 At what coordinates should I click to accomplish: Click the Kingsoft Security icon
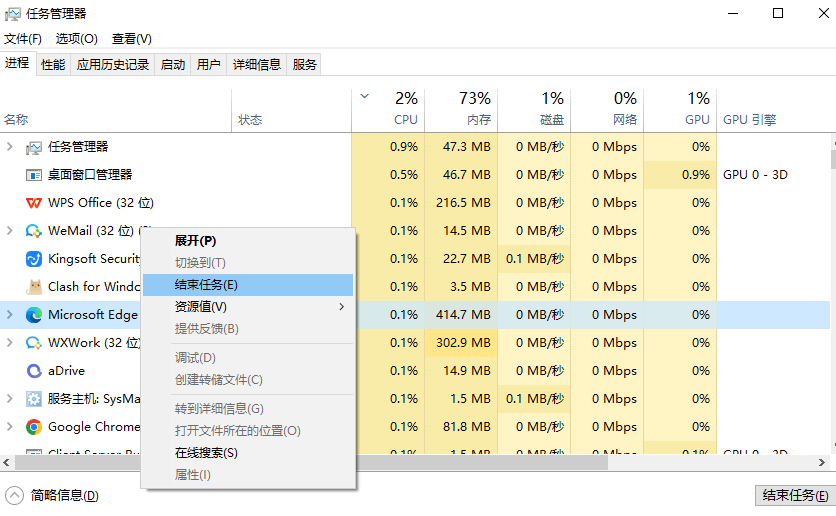click(x=34, y=259)
